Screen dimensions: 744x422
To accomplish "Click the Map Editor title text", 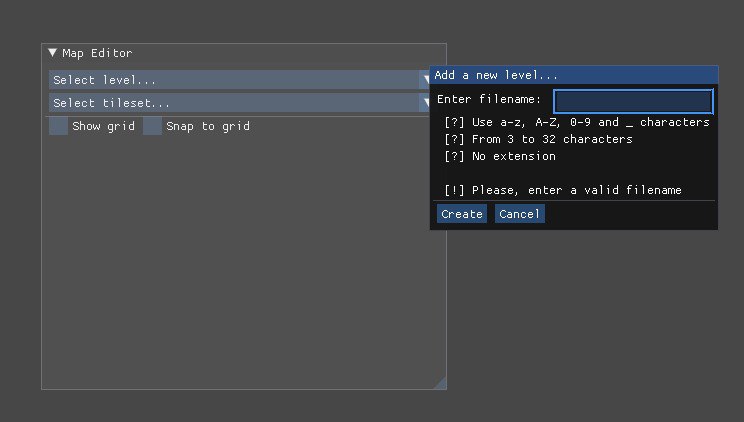I will 97,53.
